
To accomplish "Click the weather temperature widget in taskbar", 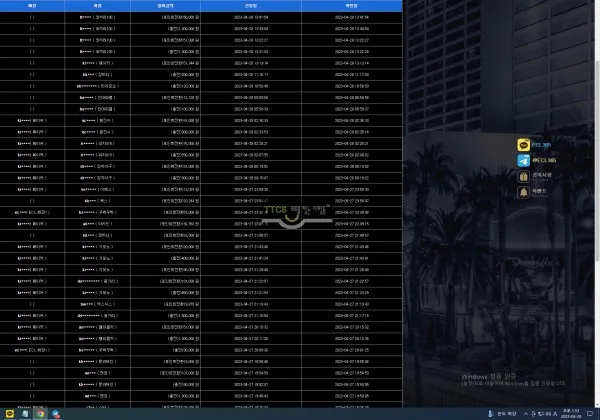I will click(x=502, y=414).
